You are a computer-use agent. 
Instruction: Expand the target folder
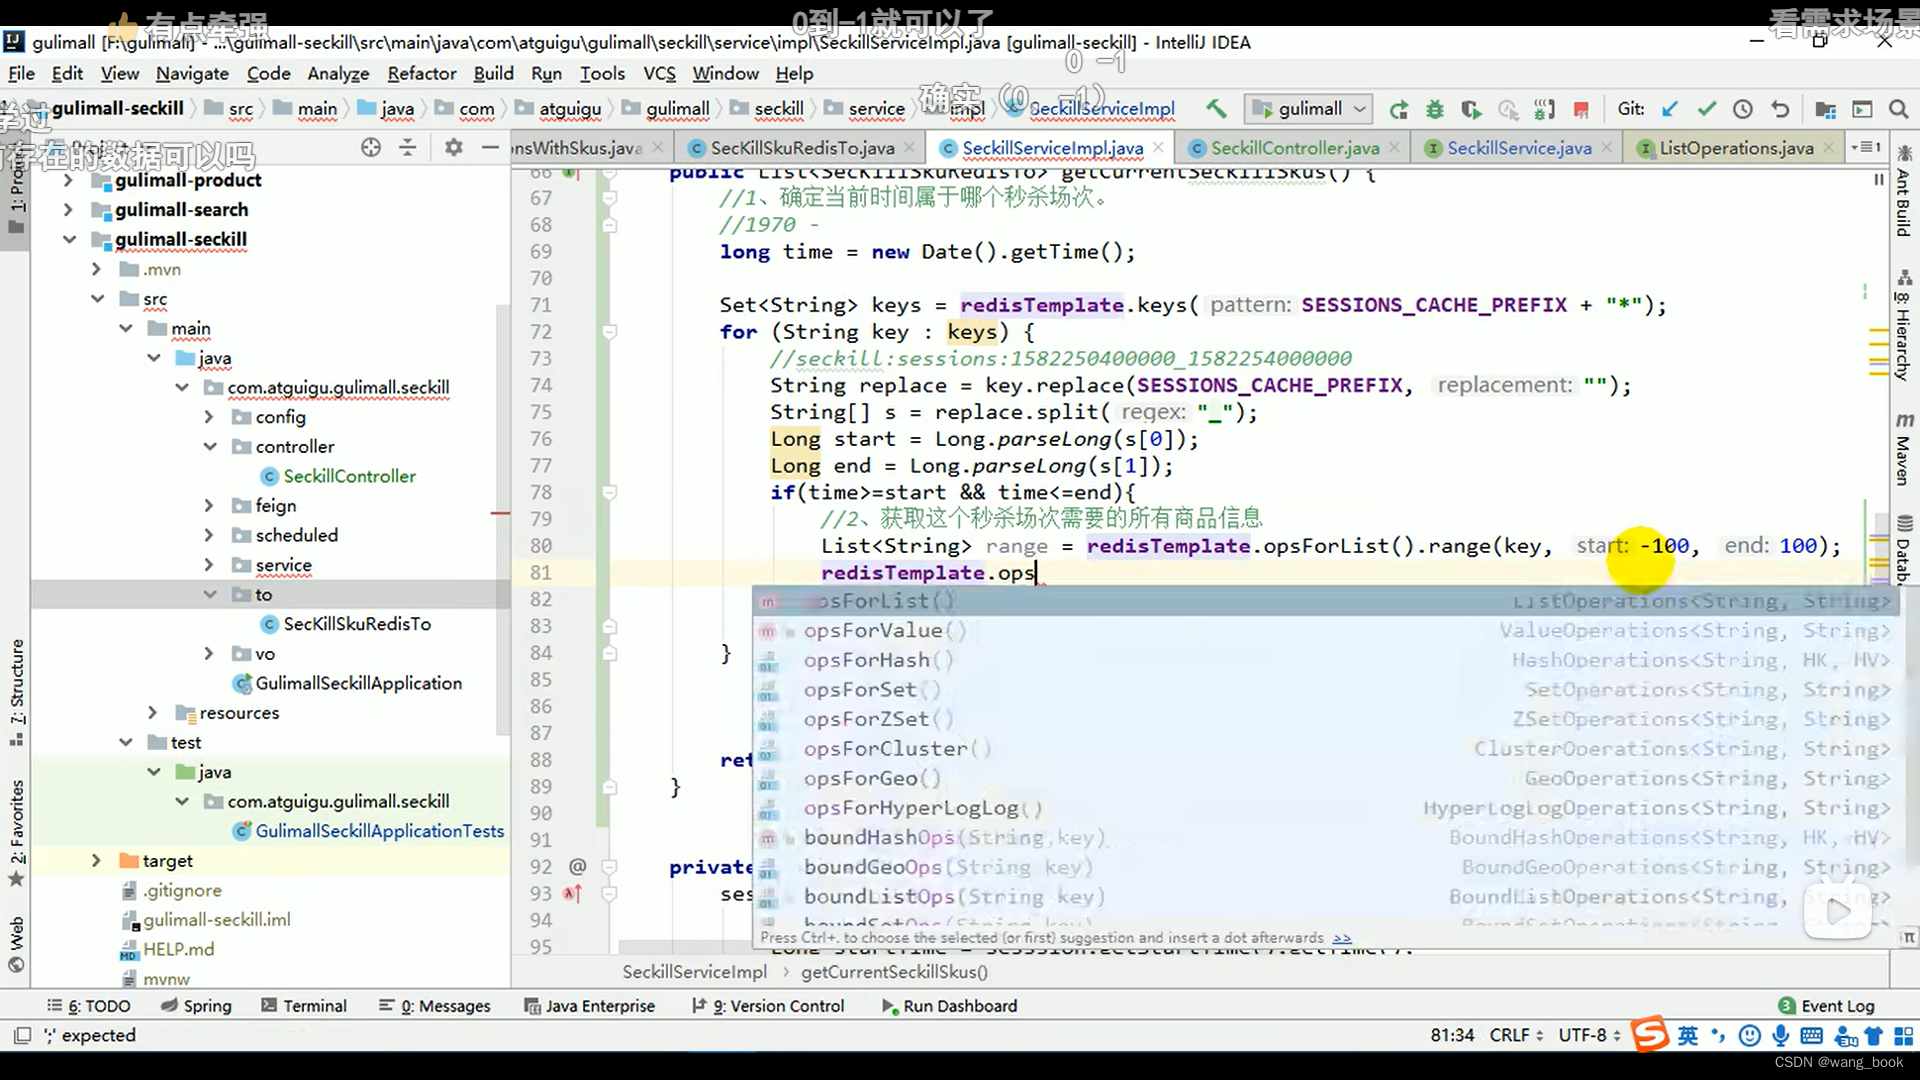tap(96, 861)
